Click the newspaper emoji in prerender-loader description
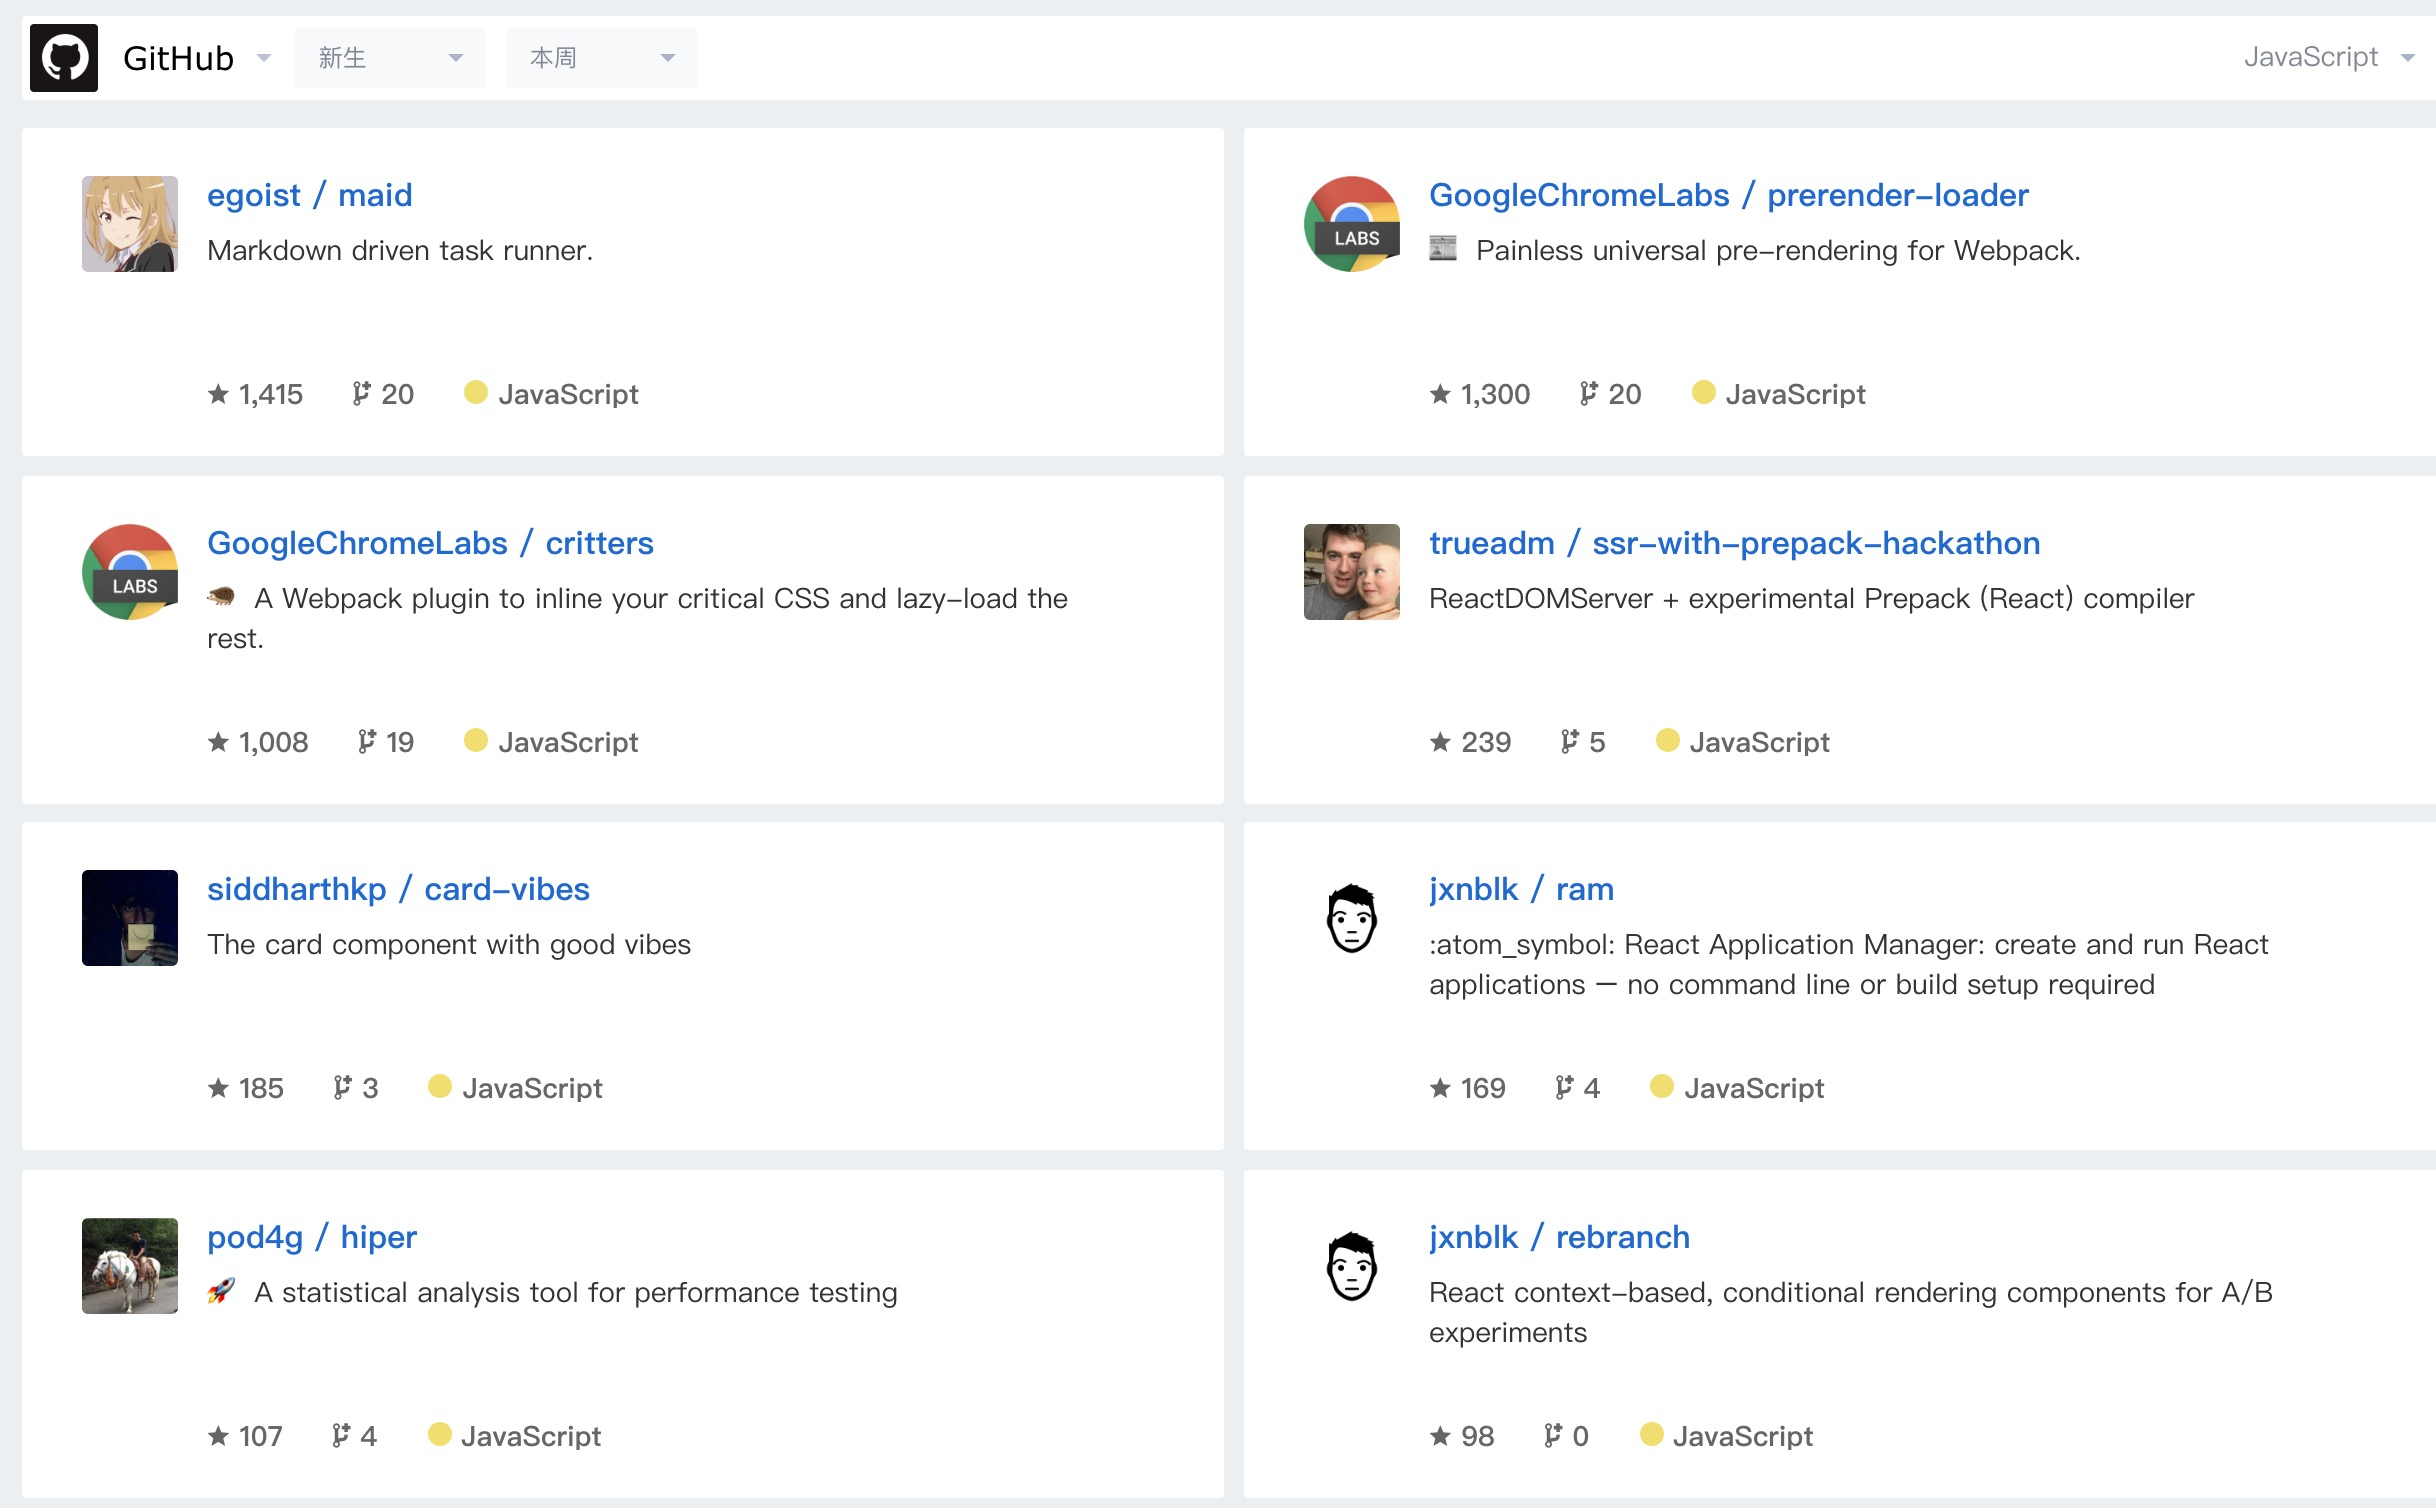 tap(1443, 248)
